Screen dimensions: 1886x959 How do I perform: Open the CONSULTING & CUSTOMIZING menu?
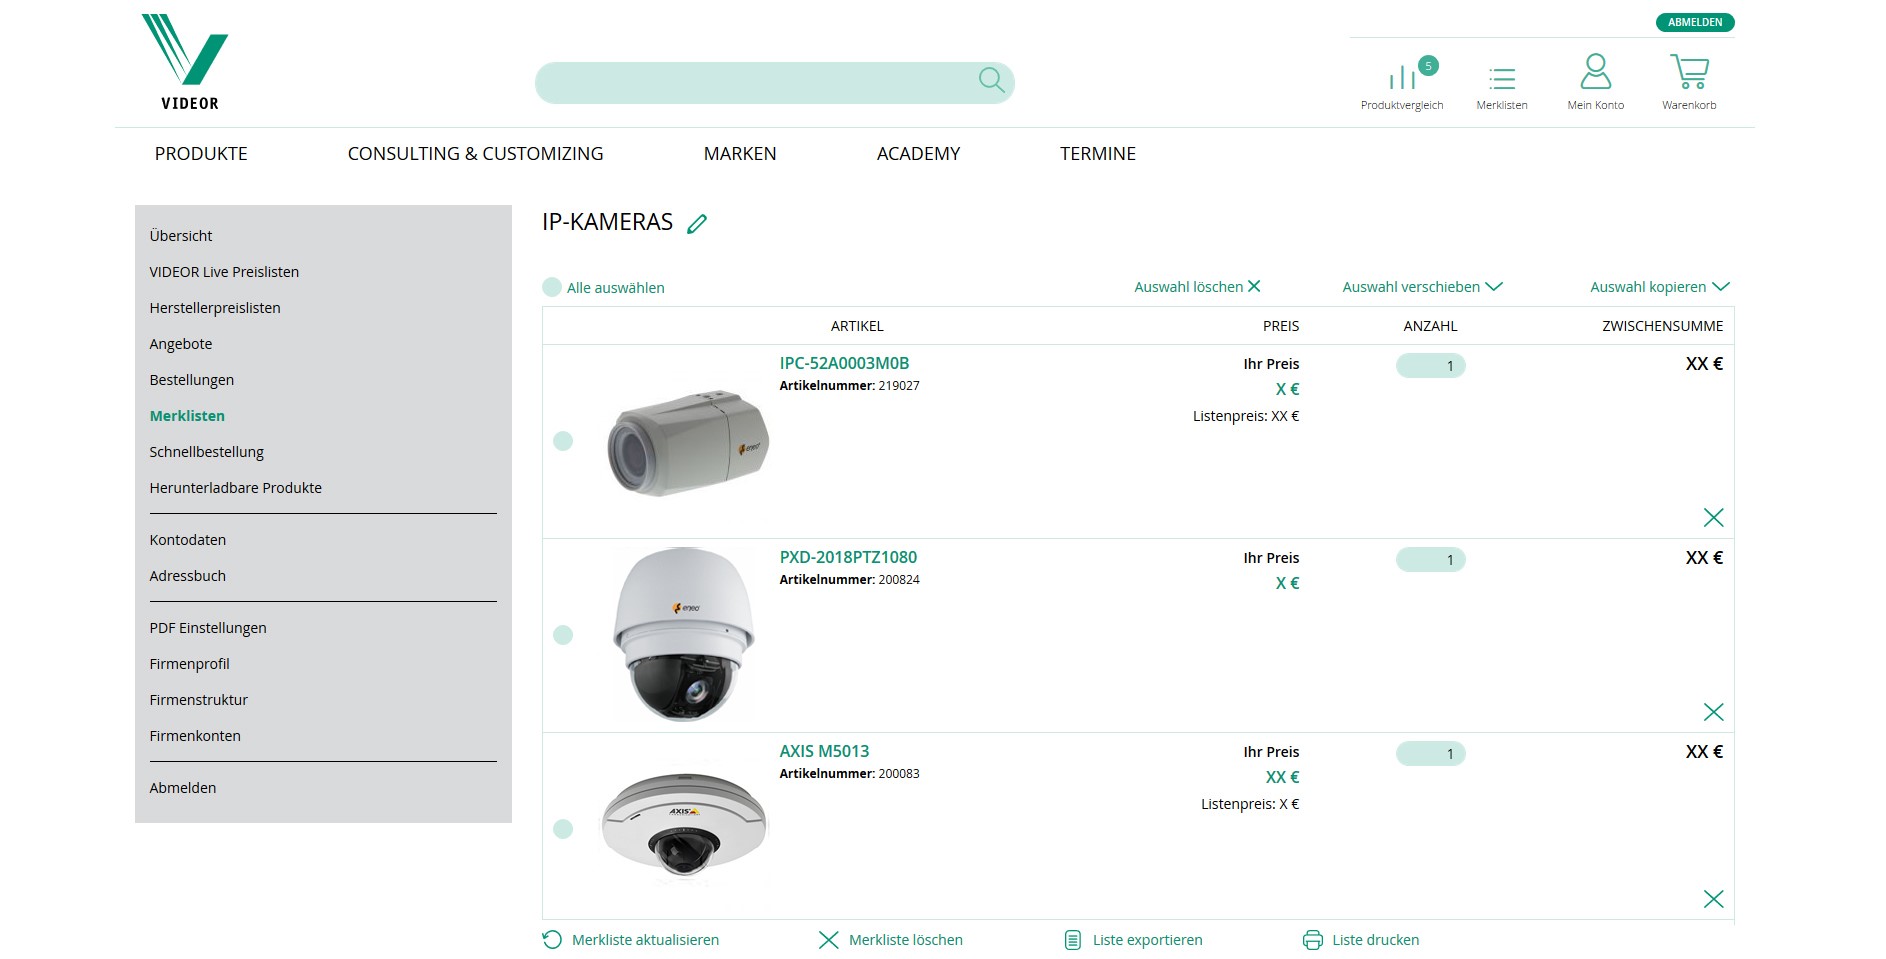[x=476, y=154]
